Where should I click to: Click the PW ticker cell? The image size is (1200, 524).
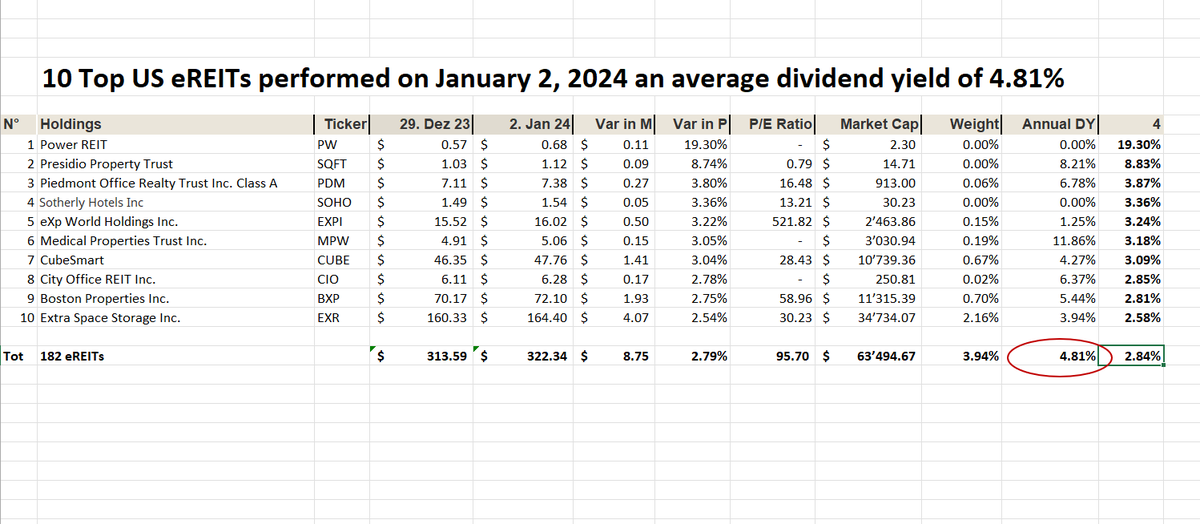click(x=342, y=144)
